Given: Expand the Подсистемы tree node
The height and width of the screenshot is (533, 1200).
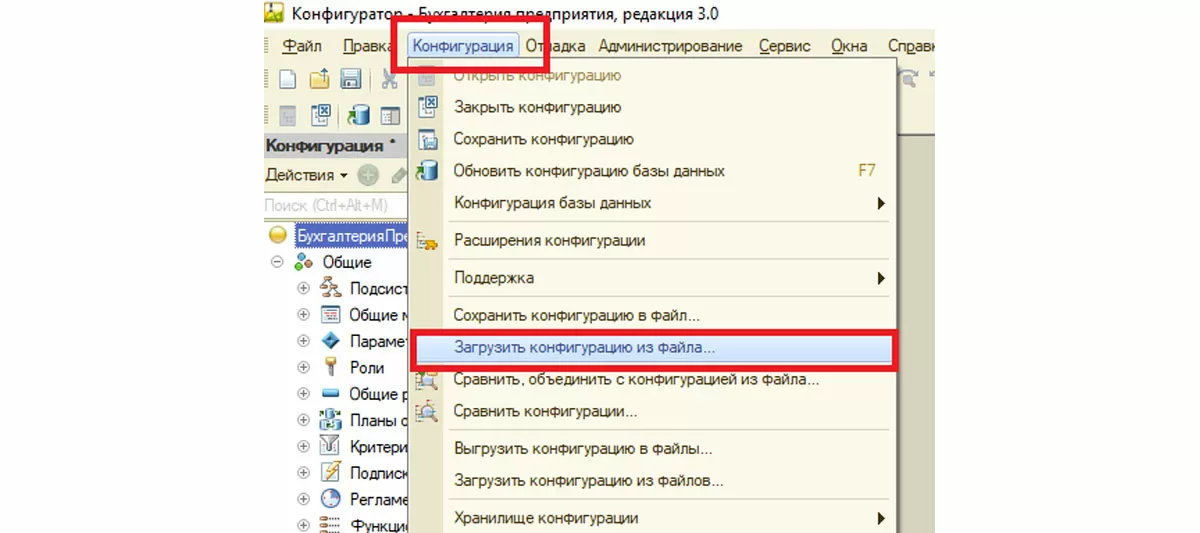Looking at the screenshot, I should coord(304,288).
